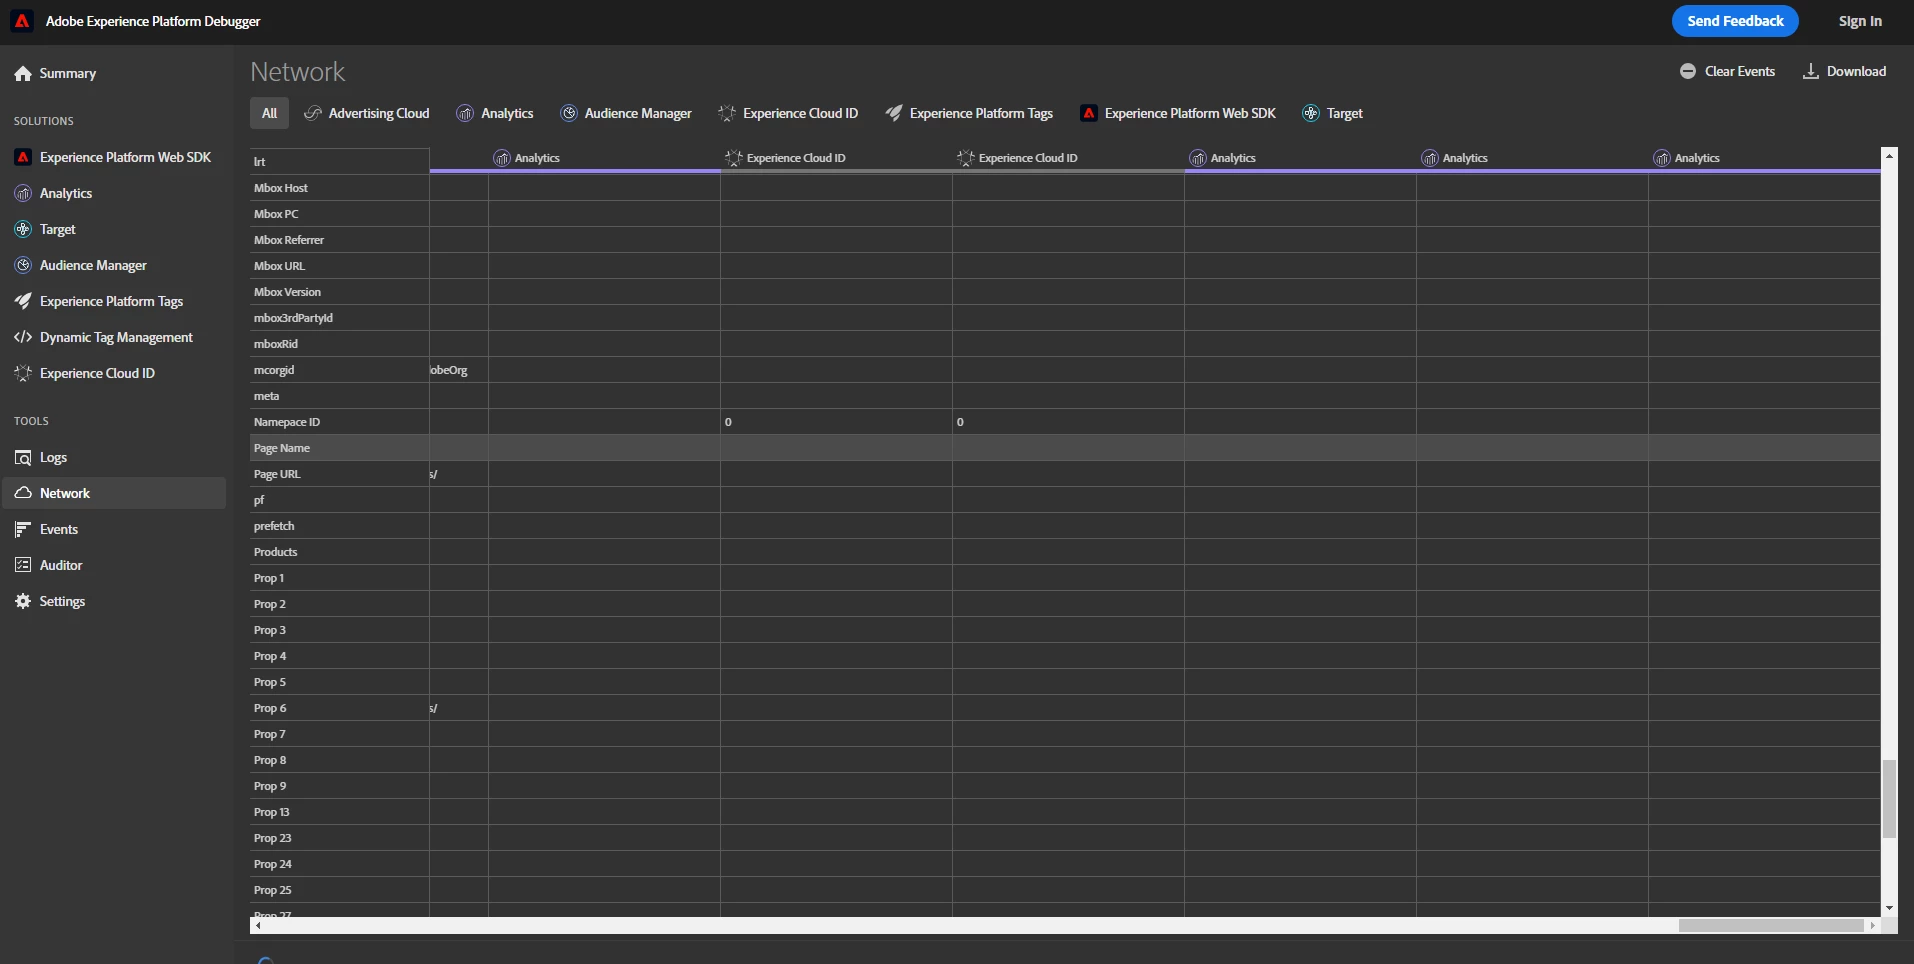Click the Analytics filter tab icon
1914x964 pixels.
[465, 114]
